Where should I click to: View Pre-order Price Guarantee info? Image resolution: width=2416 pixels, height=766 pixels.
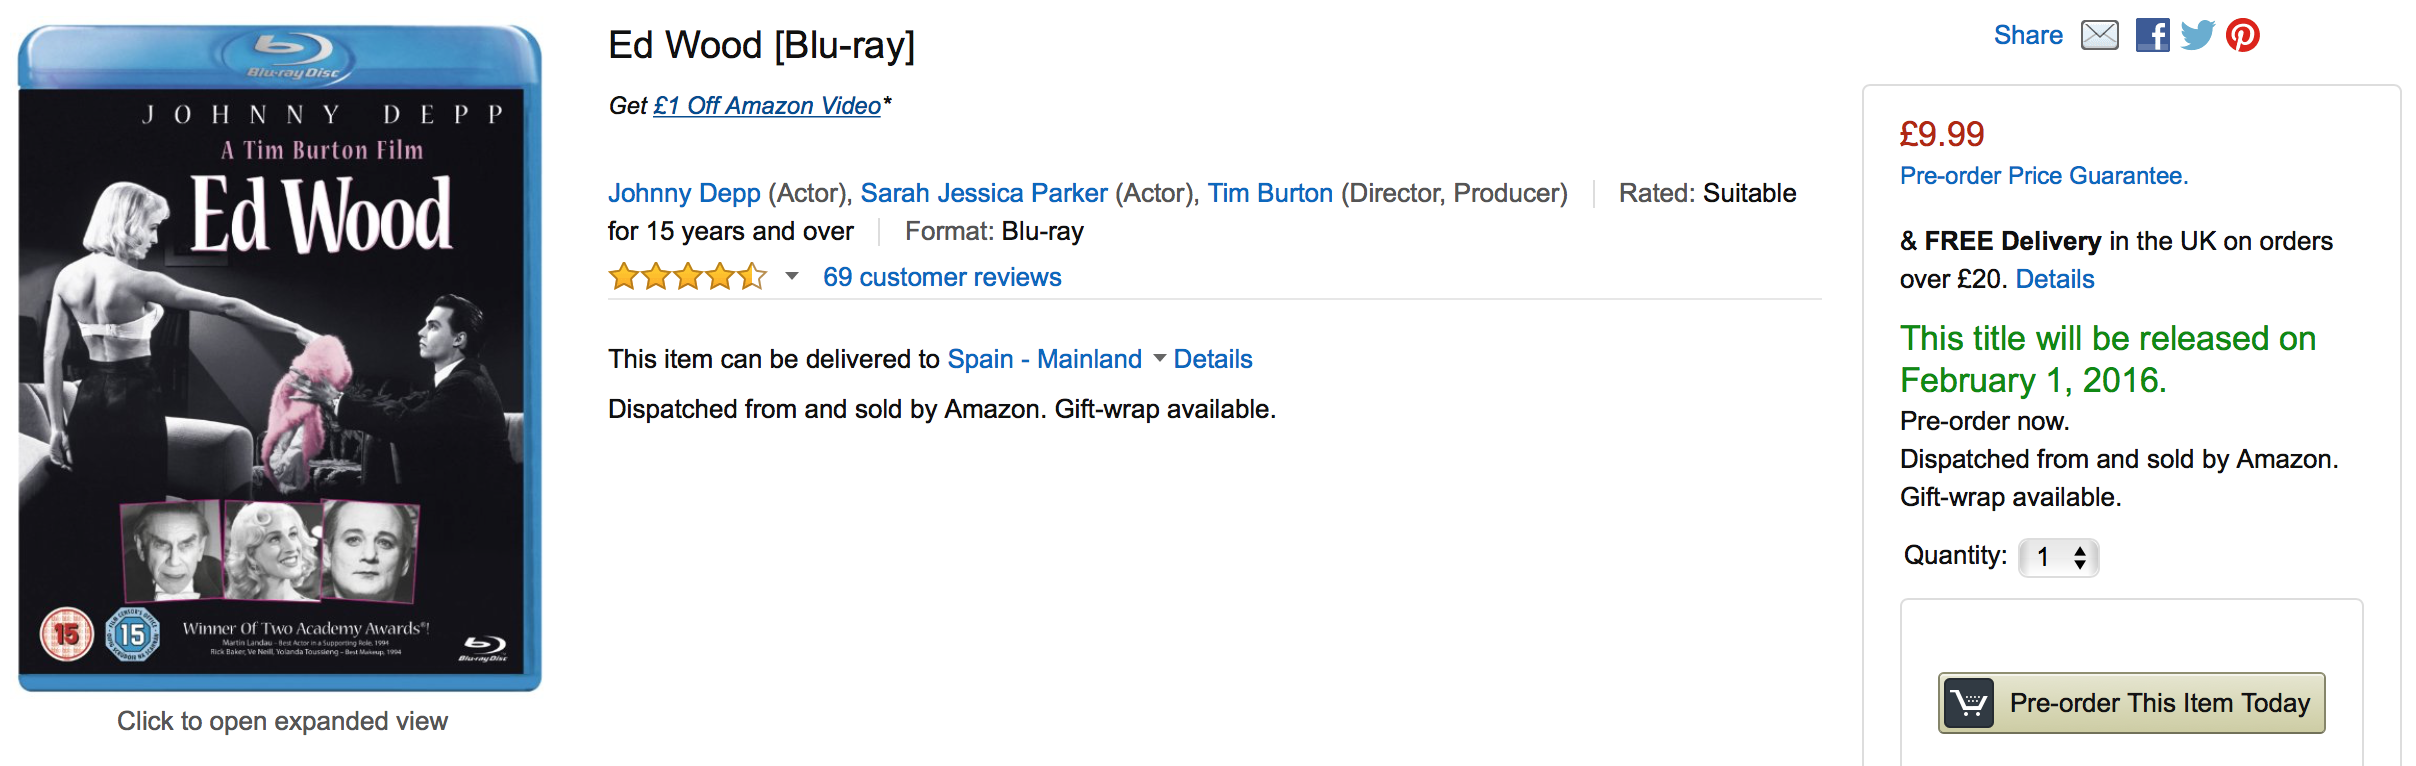2044,176
